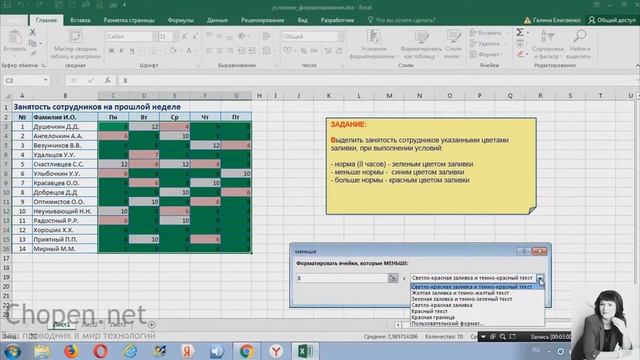
Task: Toggle italic (К) formatting
Action: coord(122,51)
